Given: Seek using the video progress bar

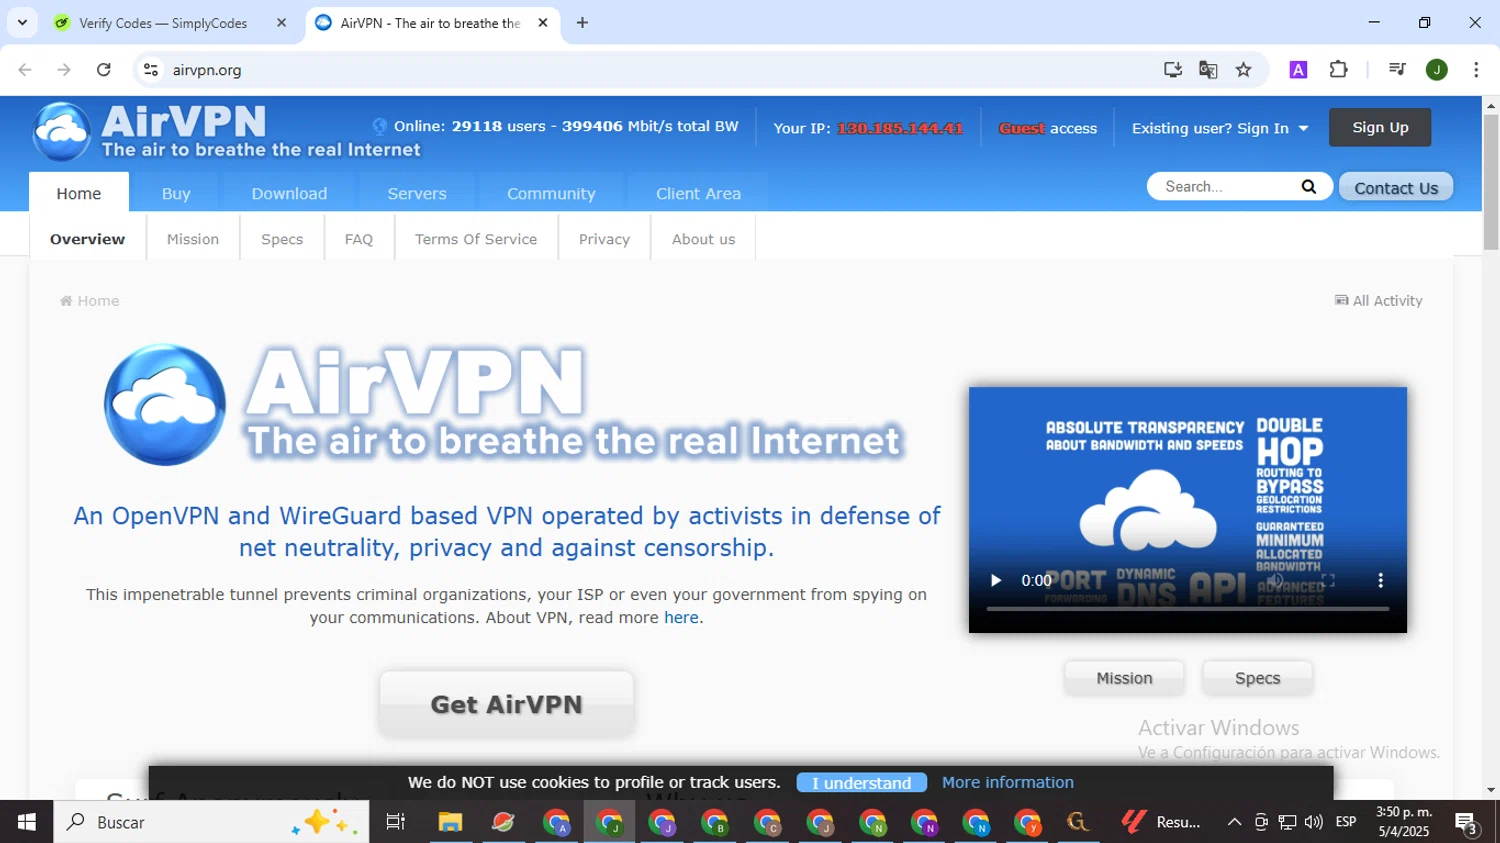Looking at the screenshot, I should pos(1188,608).
